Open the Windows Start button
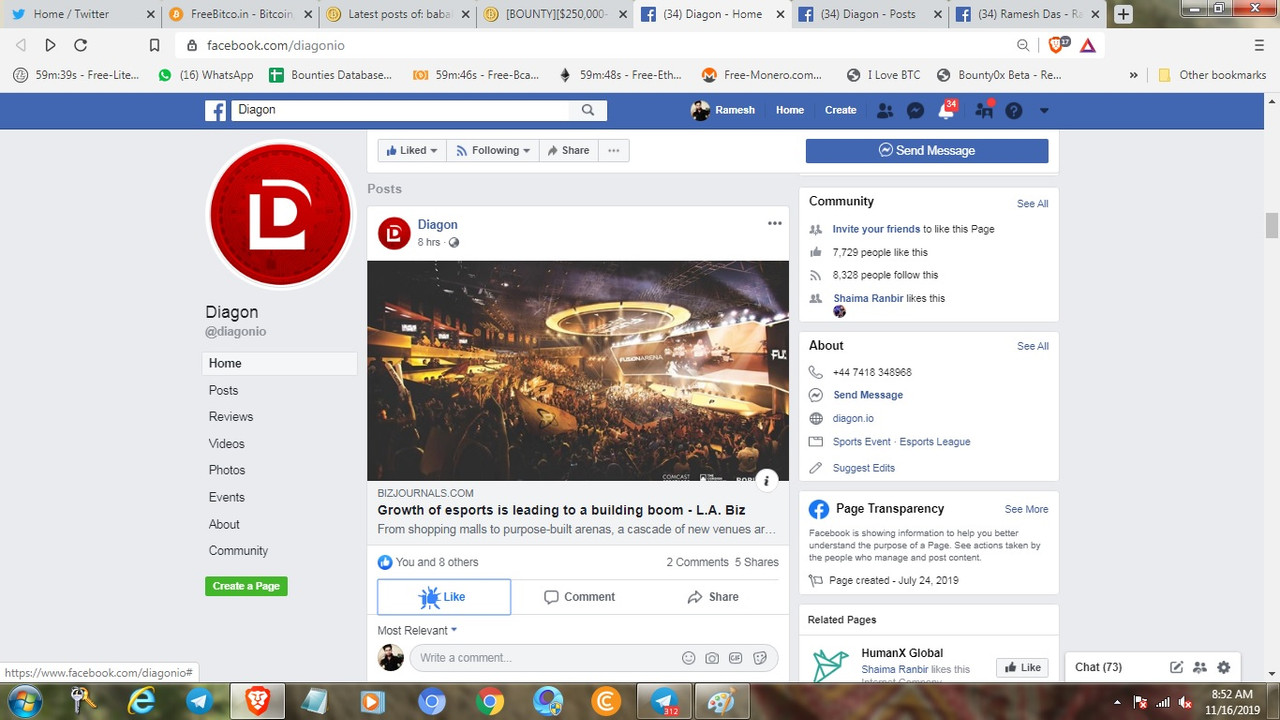 pos(23,701)
